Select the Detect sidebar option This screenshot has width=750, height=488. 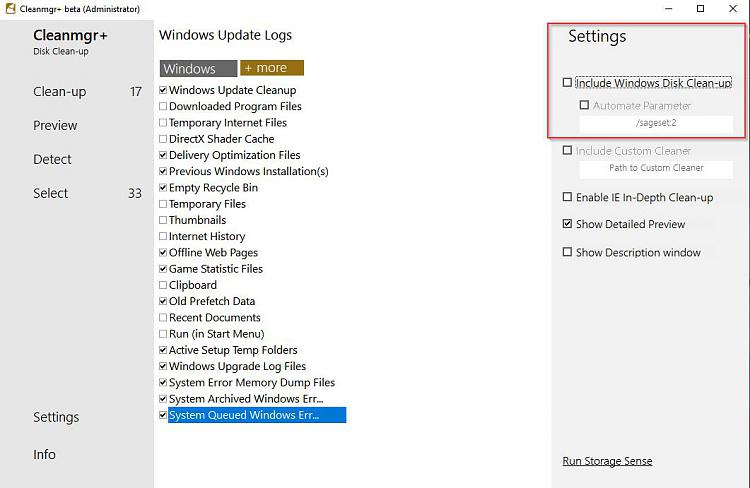(52, 159)
